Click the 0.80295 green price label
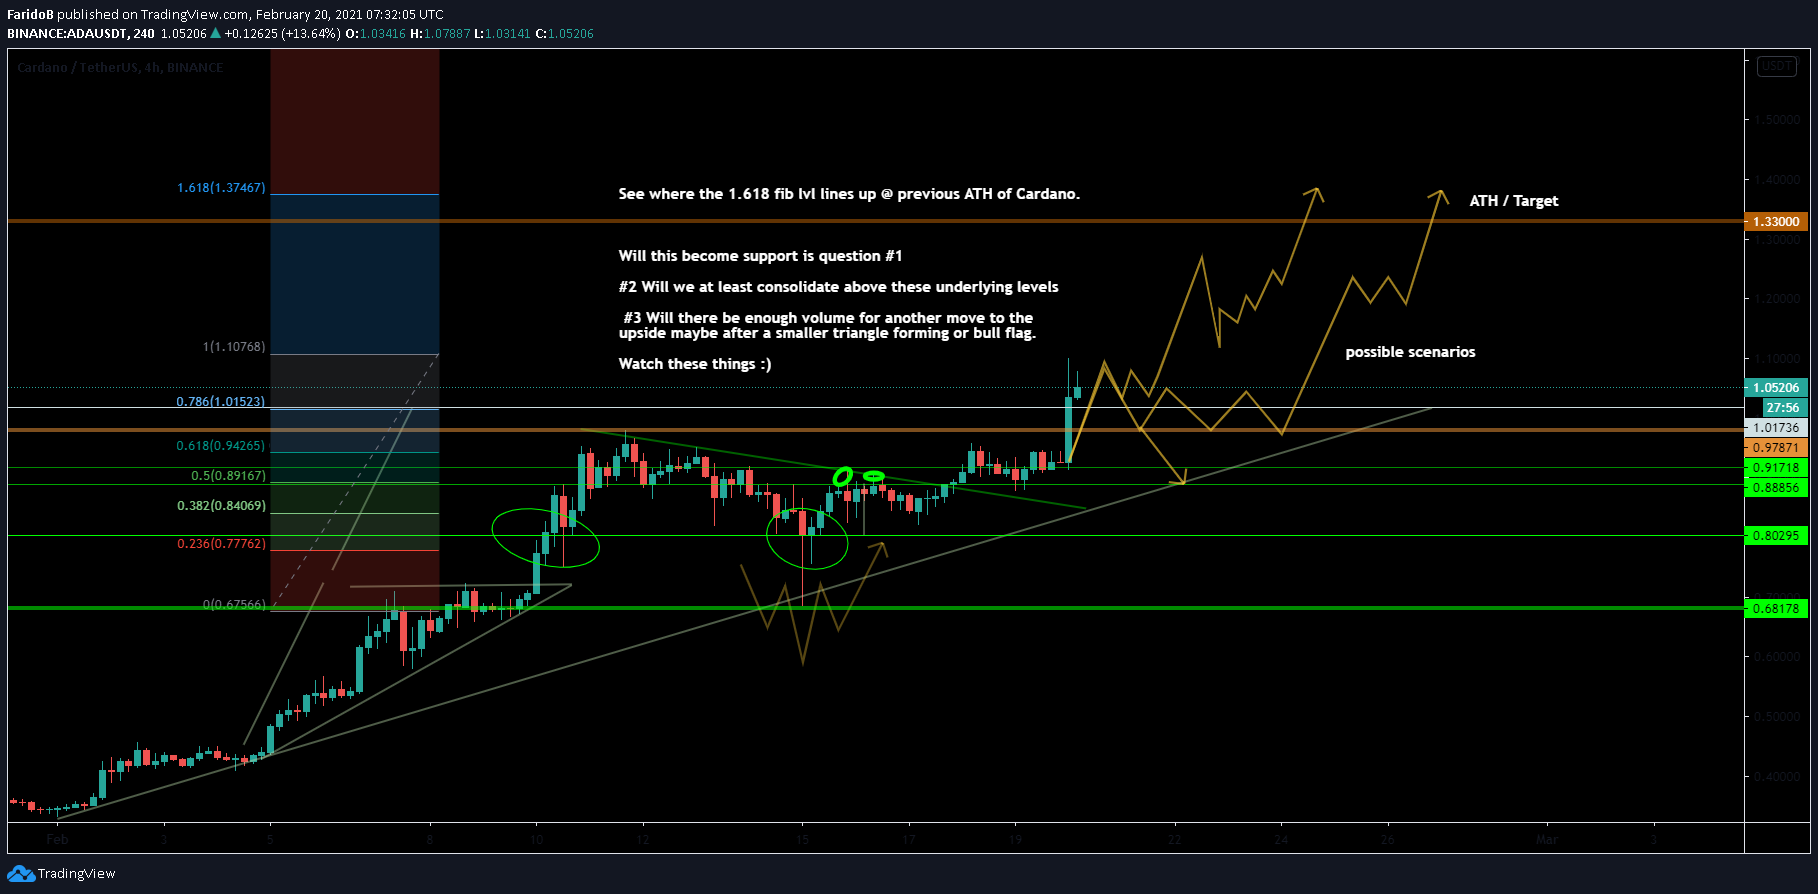Screen dimensions: 1818x894 click(1776, 536)
